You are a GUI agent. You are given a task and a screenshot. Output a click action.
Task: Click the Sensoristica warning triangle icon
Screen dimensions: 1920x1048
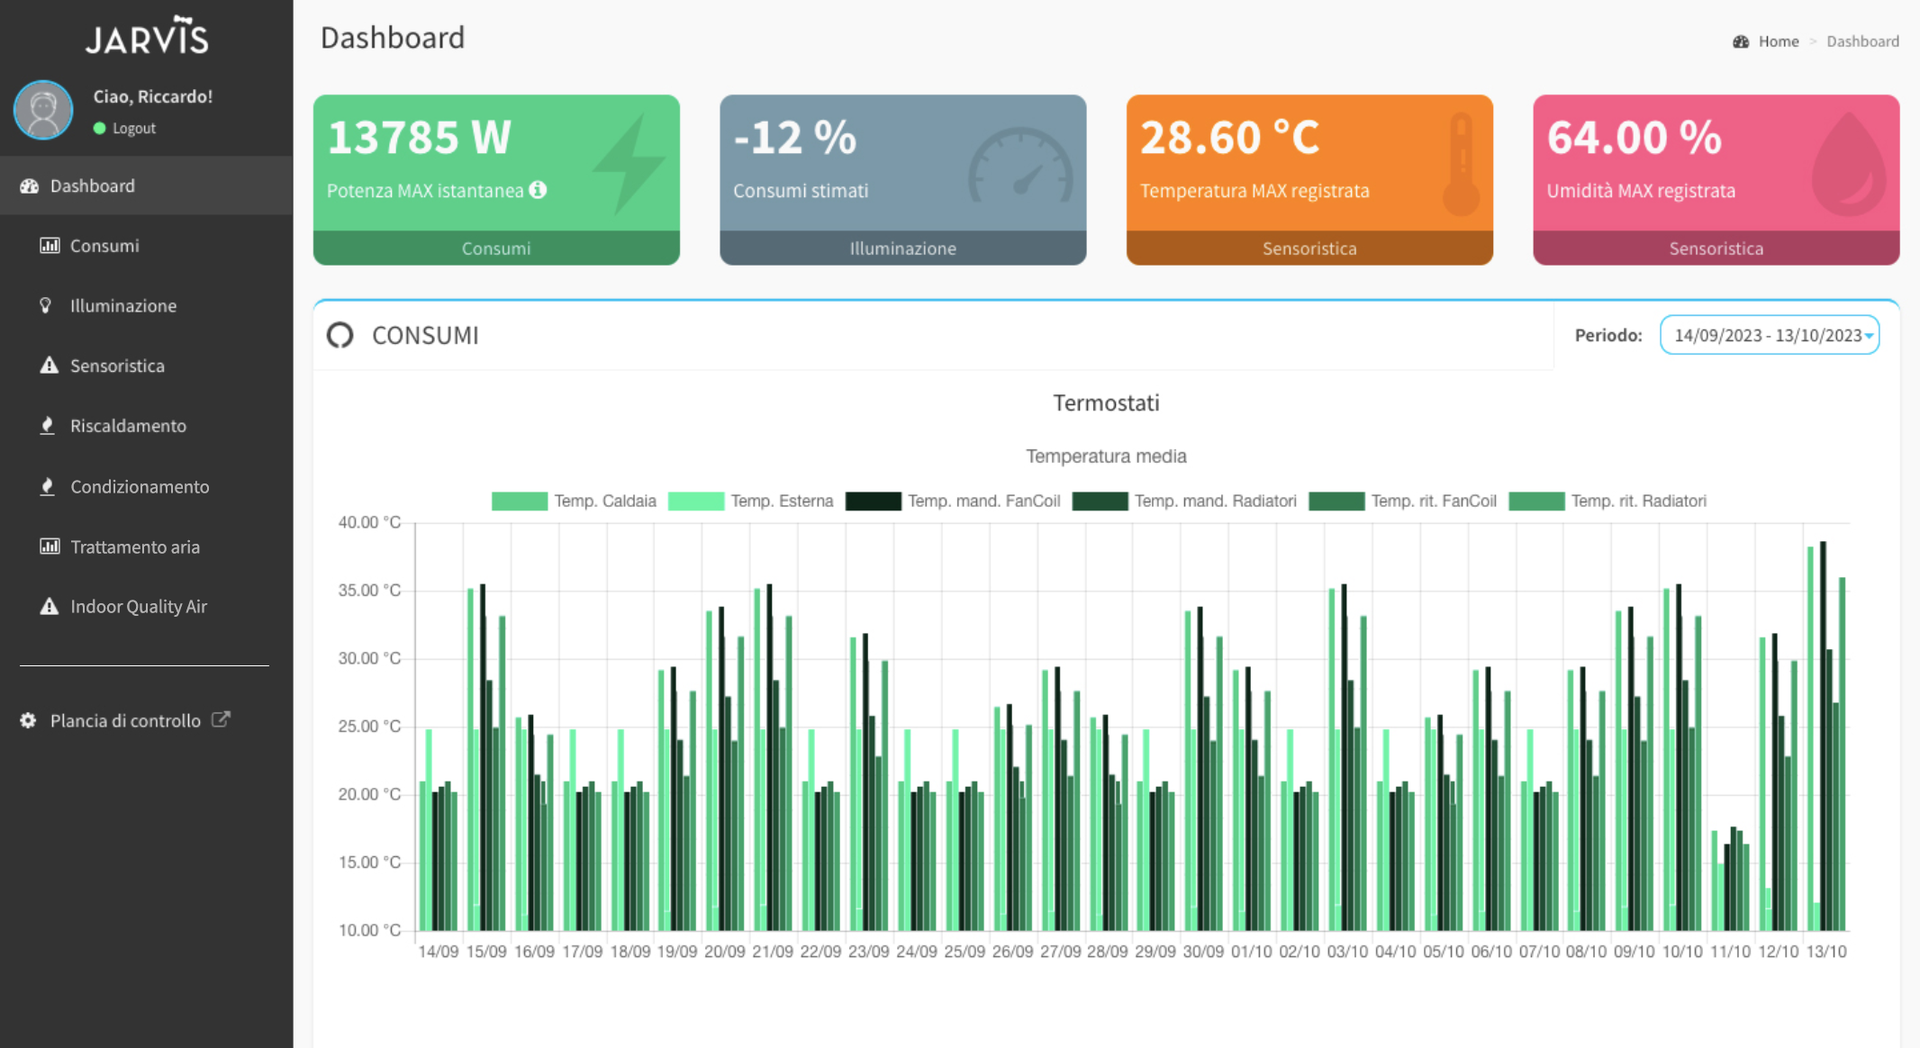click(x=48, y=366)
